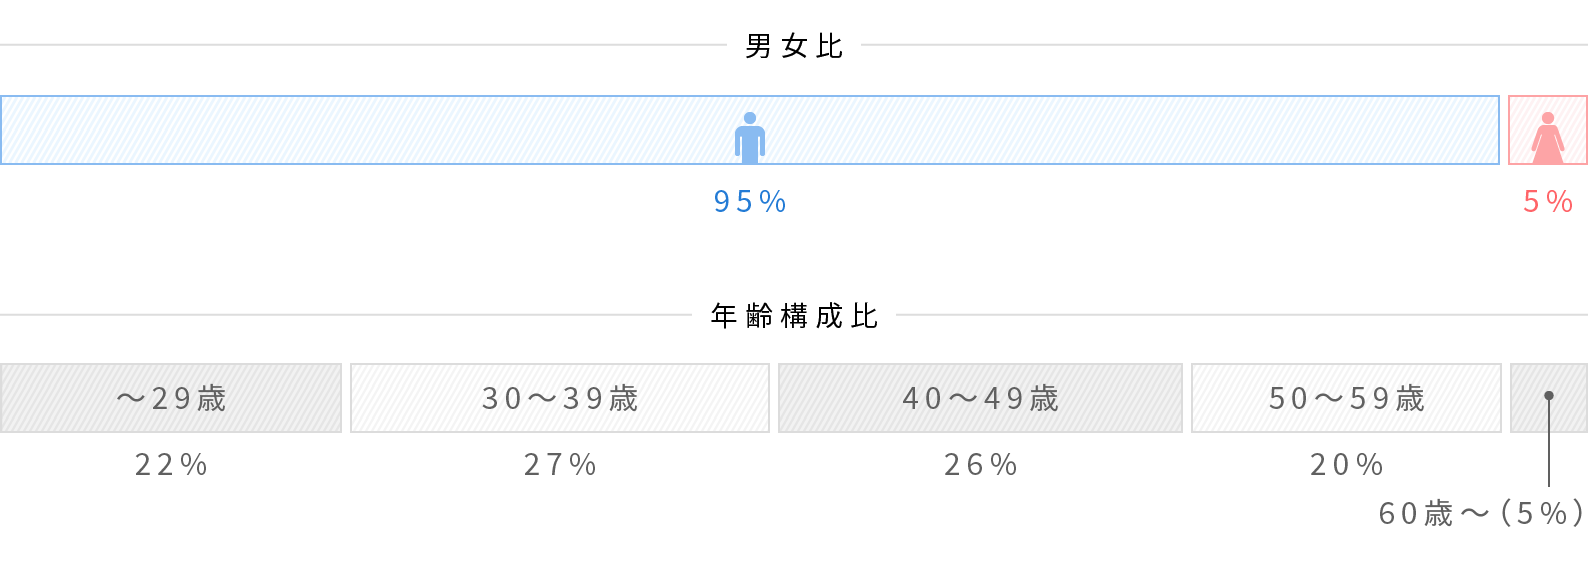Select the red 5% female label
Screen dimensions: 1588x564
tap(1548, 202)
